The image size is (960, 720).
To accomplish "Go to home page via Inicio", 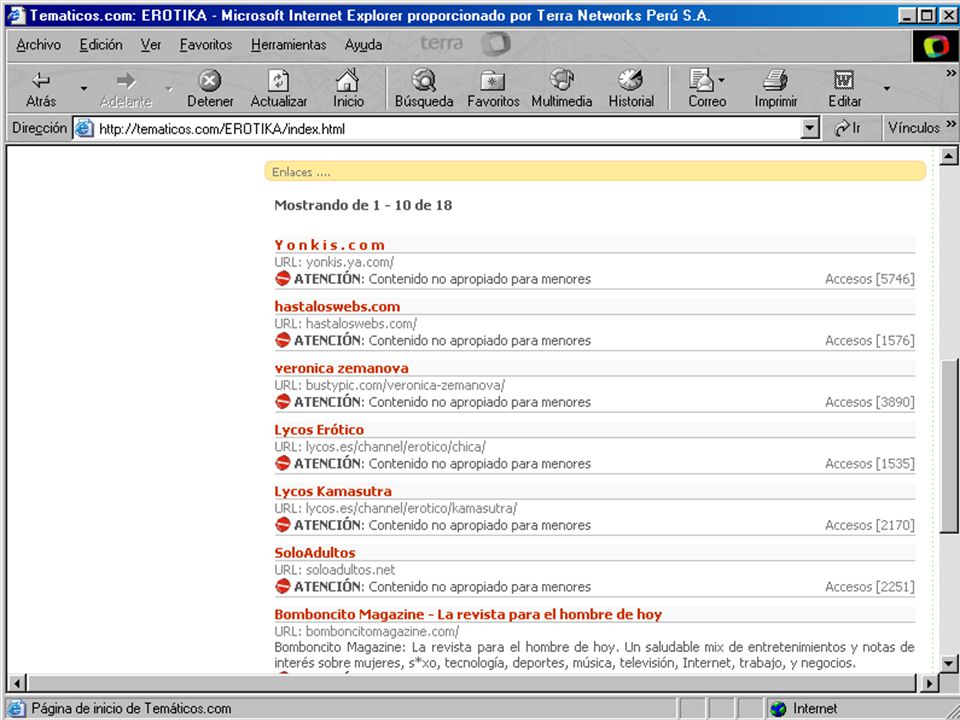I will pos(348,89).
